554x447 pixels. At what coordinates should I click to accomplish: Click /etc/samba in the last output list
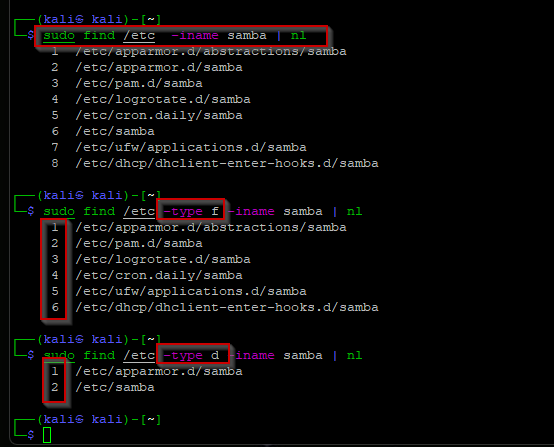[115, 388]
